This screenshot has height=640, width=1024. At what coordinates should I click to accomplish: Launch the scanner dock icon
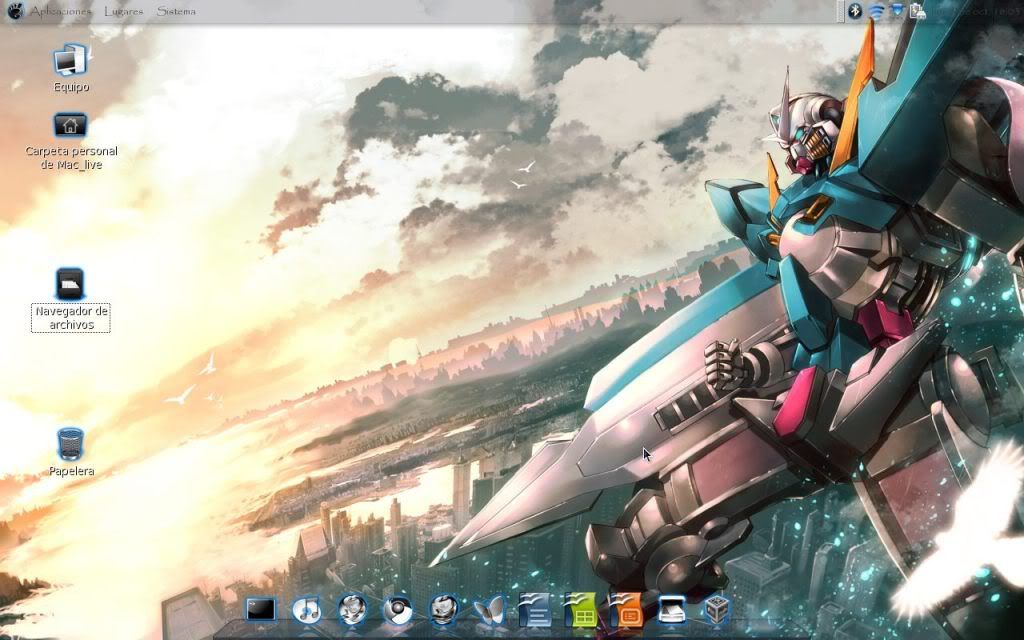click(x=672, y=610)
